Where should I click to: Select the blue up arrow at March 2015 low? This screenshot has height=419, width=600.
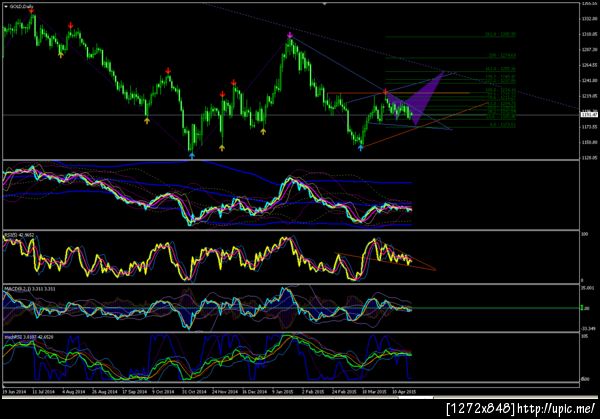coord(360,147)
